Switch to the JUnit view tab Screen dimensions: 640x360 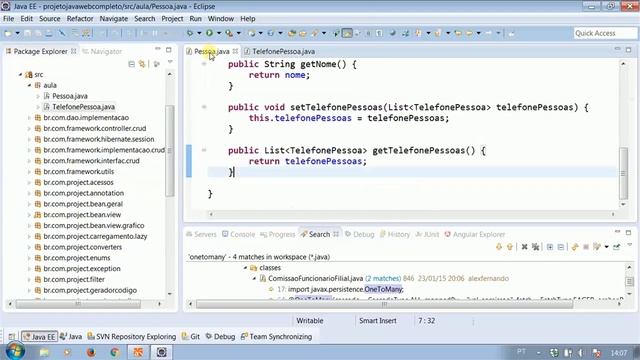(x=427, y=235)
